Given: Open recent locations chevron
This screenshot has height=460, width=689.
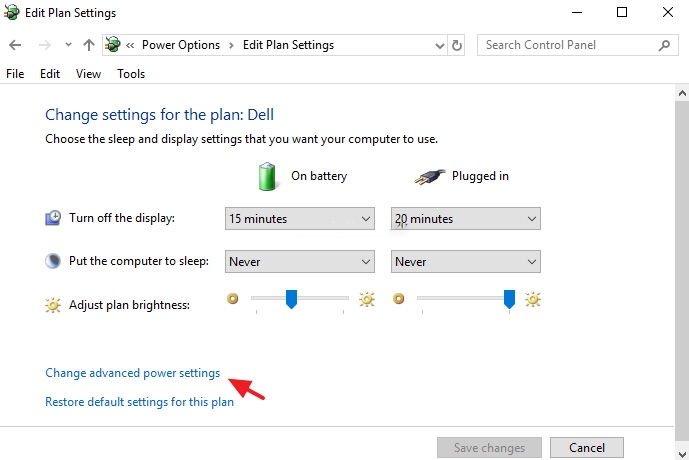Looking at the screenshot, I should coord(67,45).
